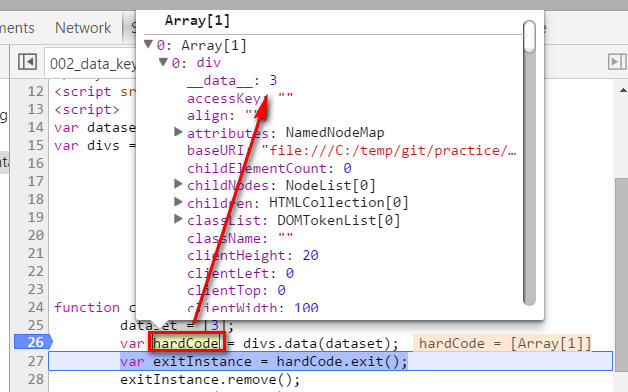
Task: Toggle the debugger sidebar icon at right
Action: pos(617,62)
